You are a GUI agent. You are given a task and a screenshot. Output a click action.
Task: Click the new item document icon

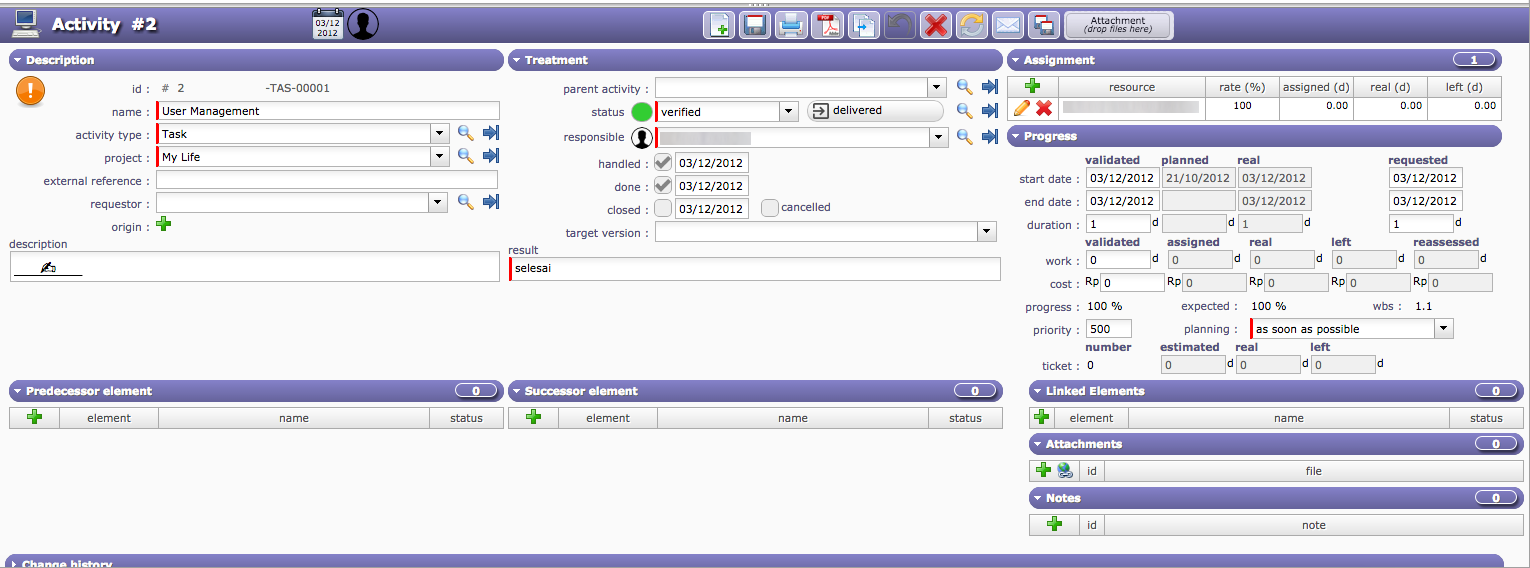[718, 25]
